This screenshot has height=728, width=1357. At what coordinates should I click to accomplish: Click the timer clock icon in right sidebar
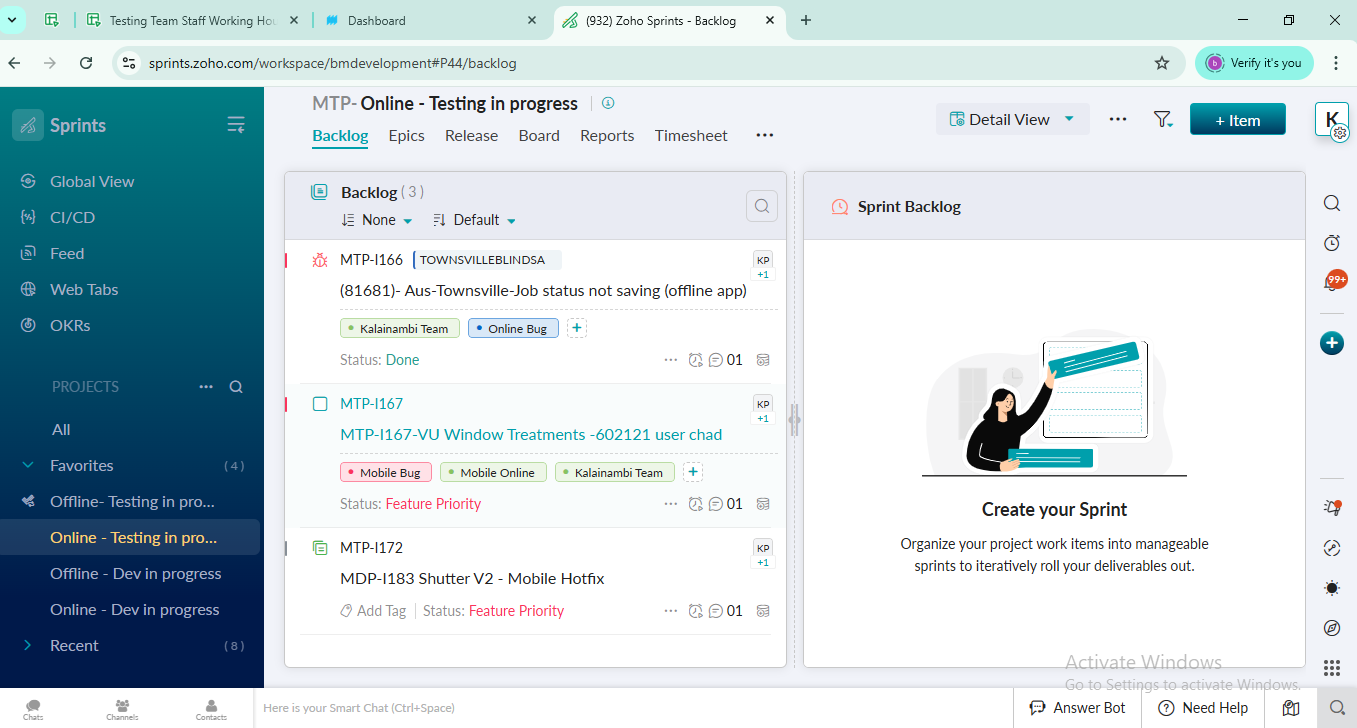(1332, 243)
